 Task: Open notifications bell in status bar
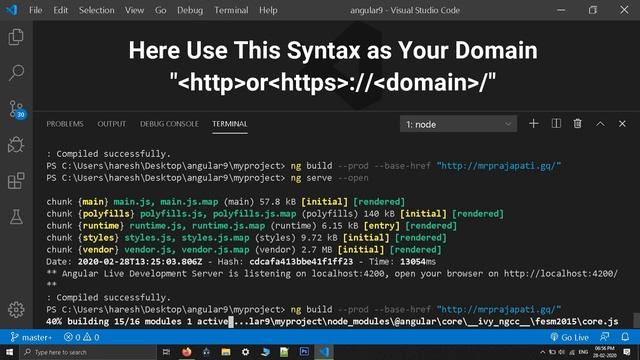pyautogui.click(x=625, y=337)
